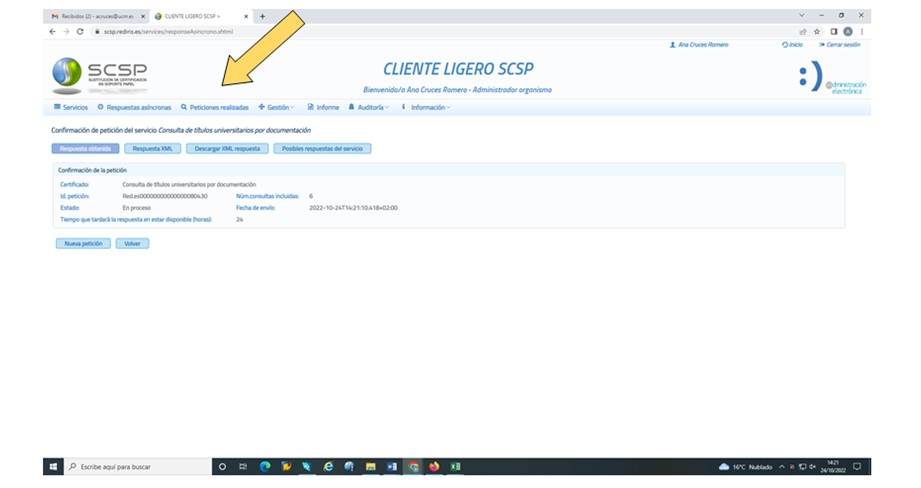Open the Windows Start menu
The image size is (921, 488).
(53, 467)
